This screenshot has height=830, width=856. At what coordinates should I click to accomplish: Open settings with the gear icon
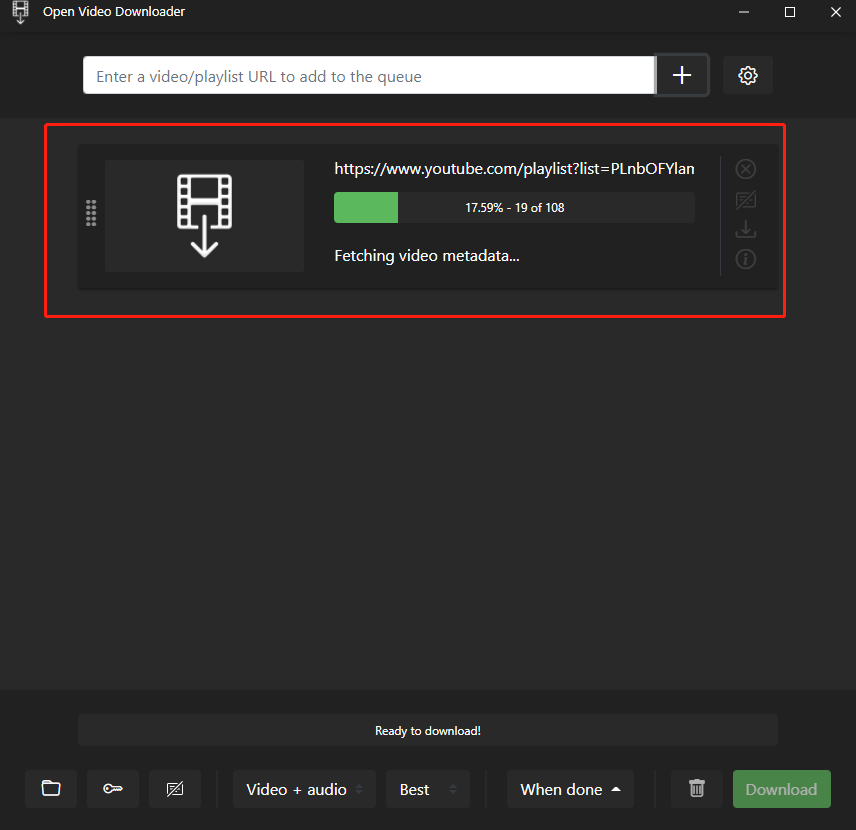click(x=747, y=75)
